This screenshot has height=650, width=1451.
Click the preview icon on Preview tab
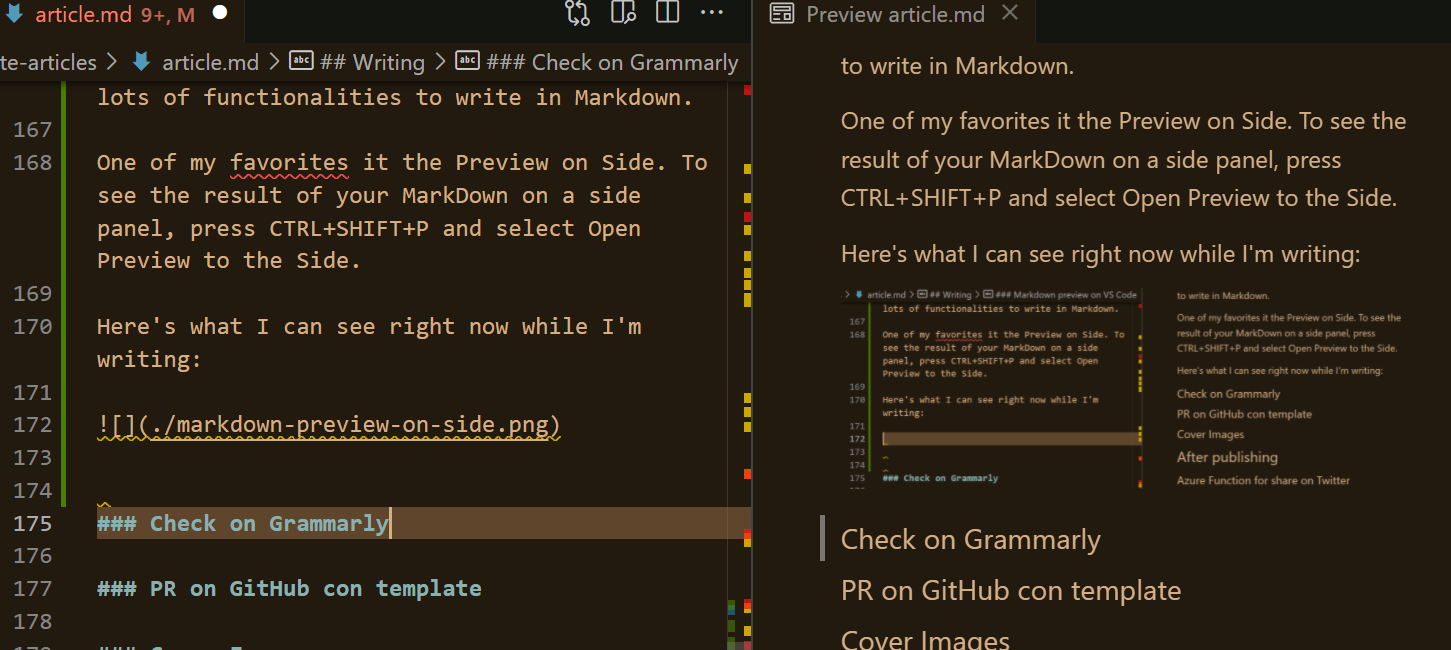coord(782,14)
